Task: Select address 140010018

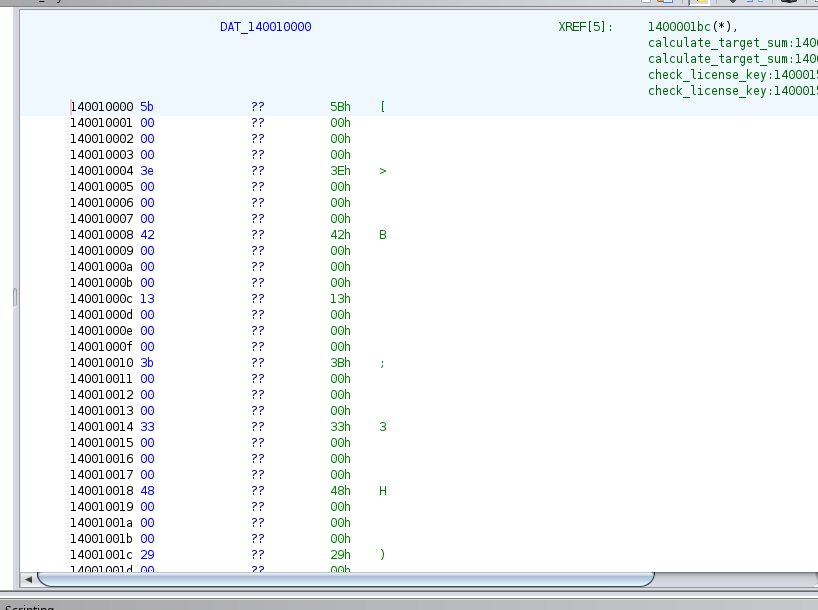Action: coord(102,491)
